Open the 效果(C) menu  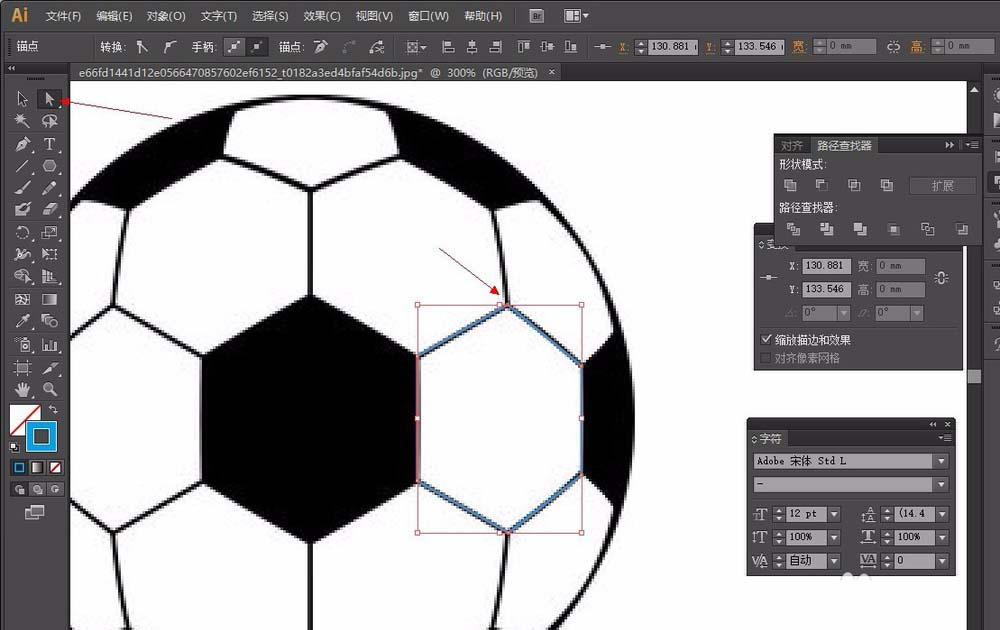pyautogui.click(x=321, y=16)
